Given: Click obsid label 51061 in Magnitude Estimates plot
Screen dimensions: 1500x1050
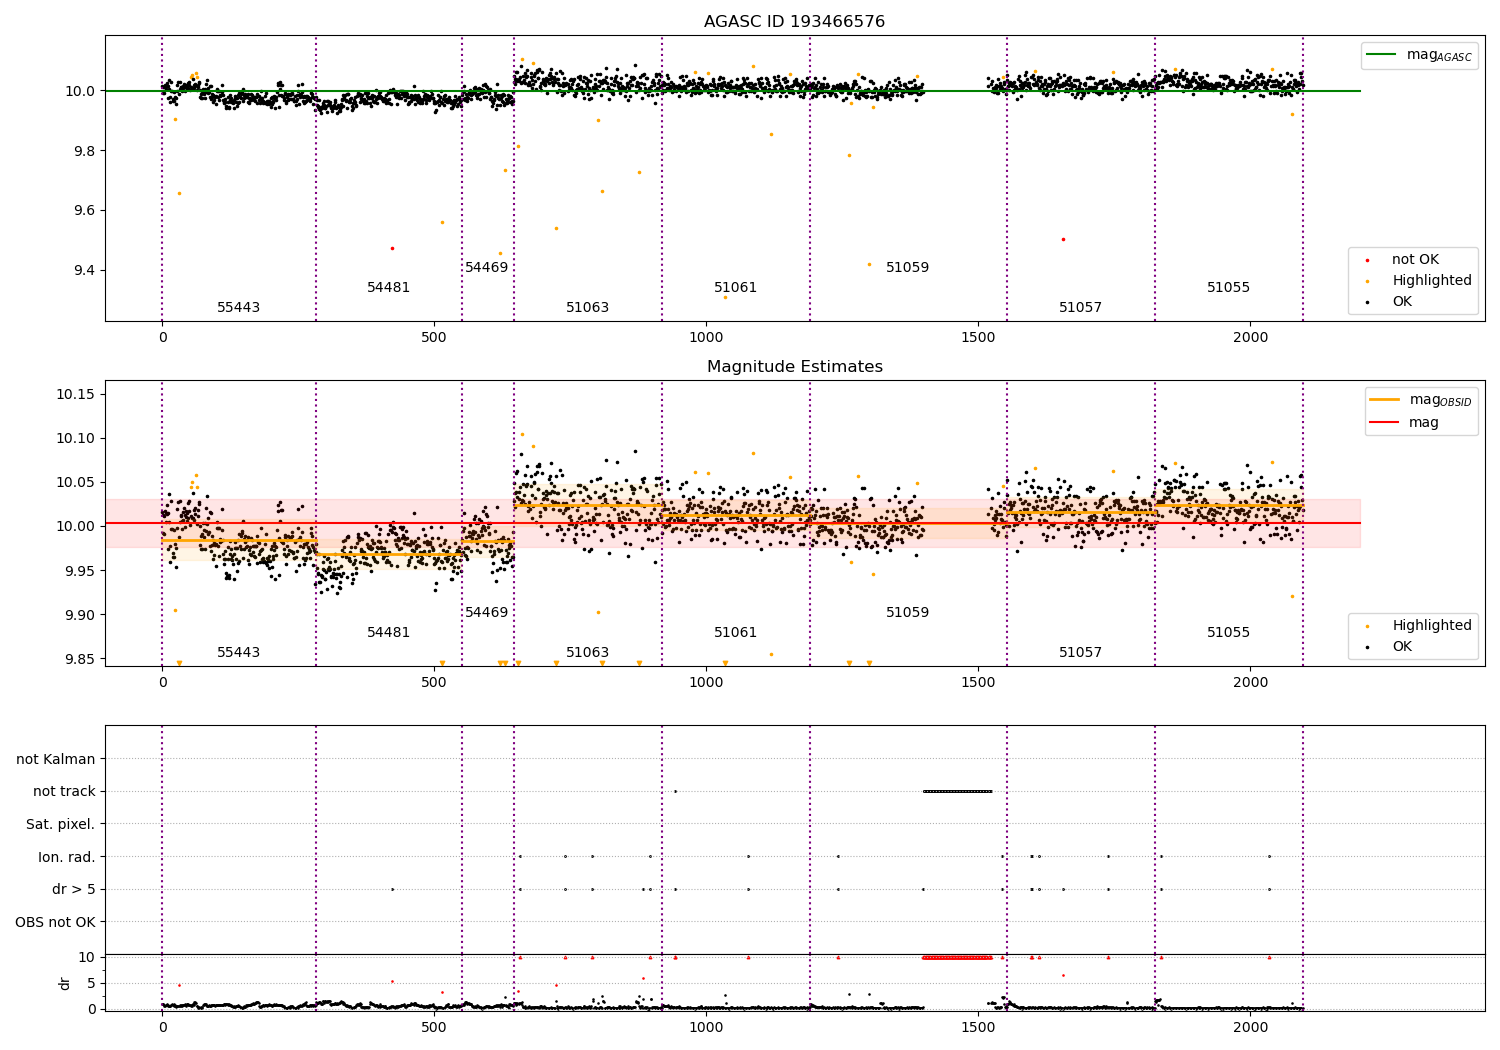Looking at the screenshot, I should click(735, 633).
